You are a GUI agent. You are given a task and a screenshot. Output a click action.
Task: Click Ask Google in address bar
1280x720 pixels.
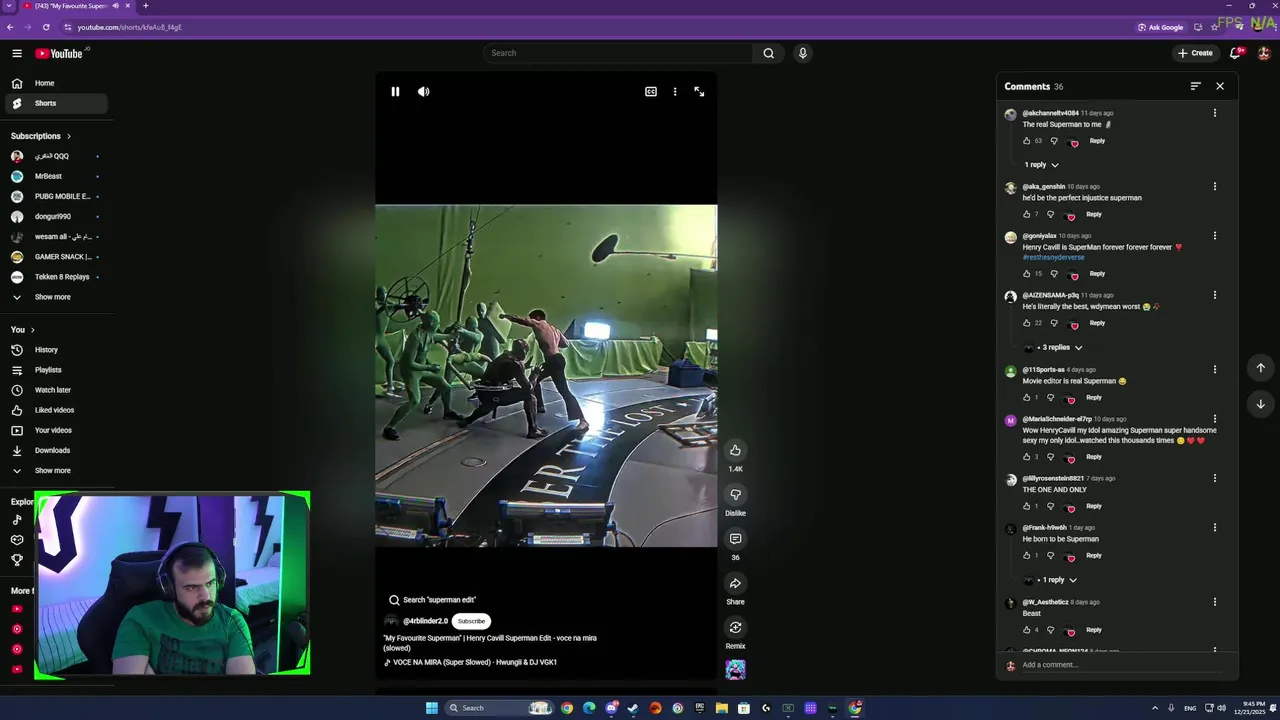[x=1161, y=27]
